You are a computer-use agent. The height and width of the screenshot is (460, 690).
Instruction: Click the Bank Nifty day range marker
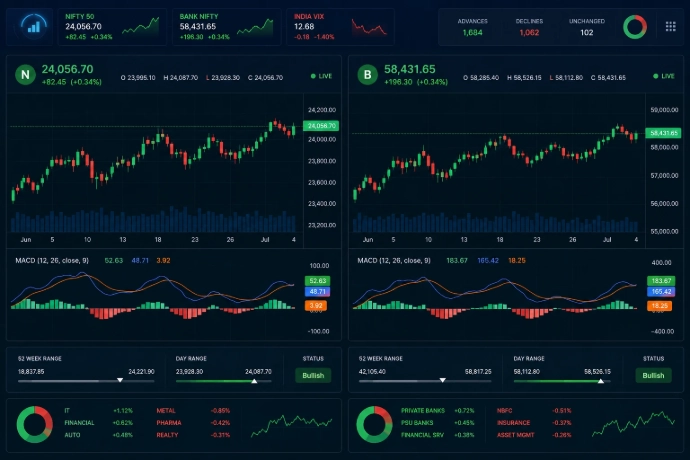[x=601, y=381]
